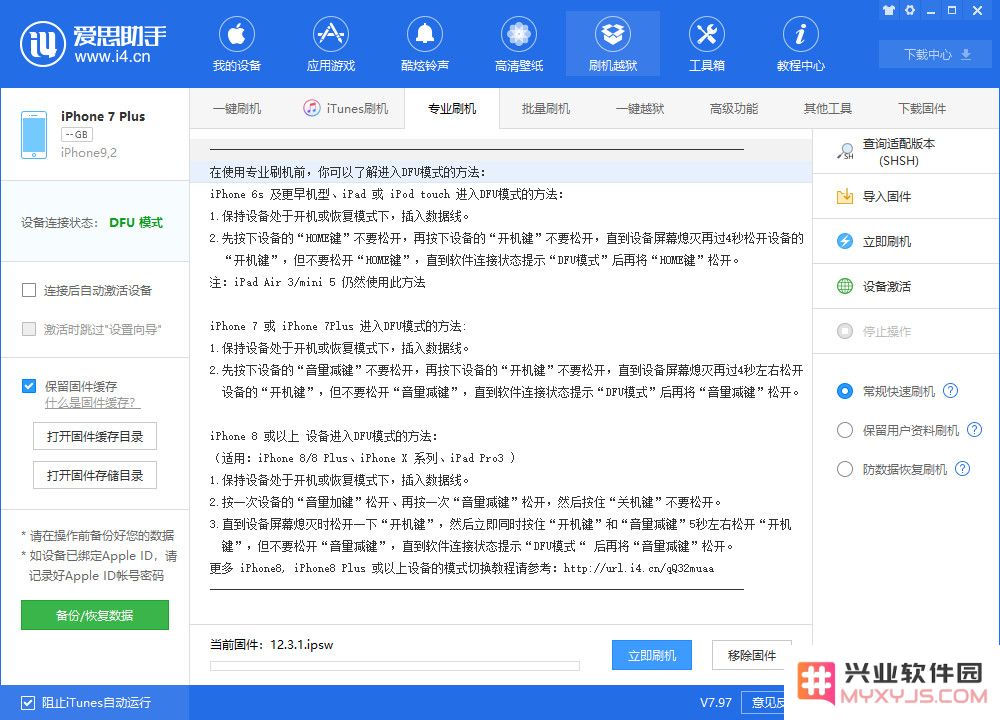Click the 导入固件 import icon

(845, 196)
